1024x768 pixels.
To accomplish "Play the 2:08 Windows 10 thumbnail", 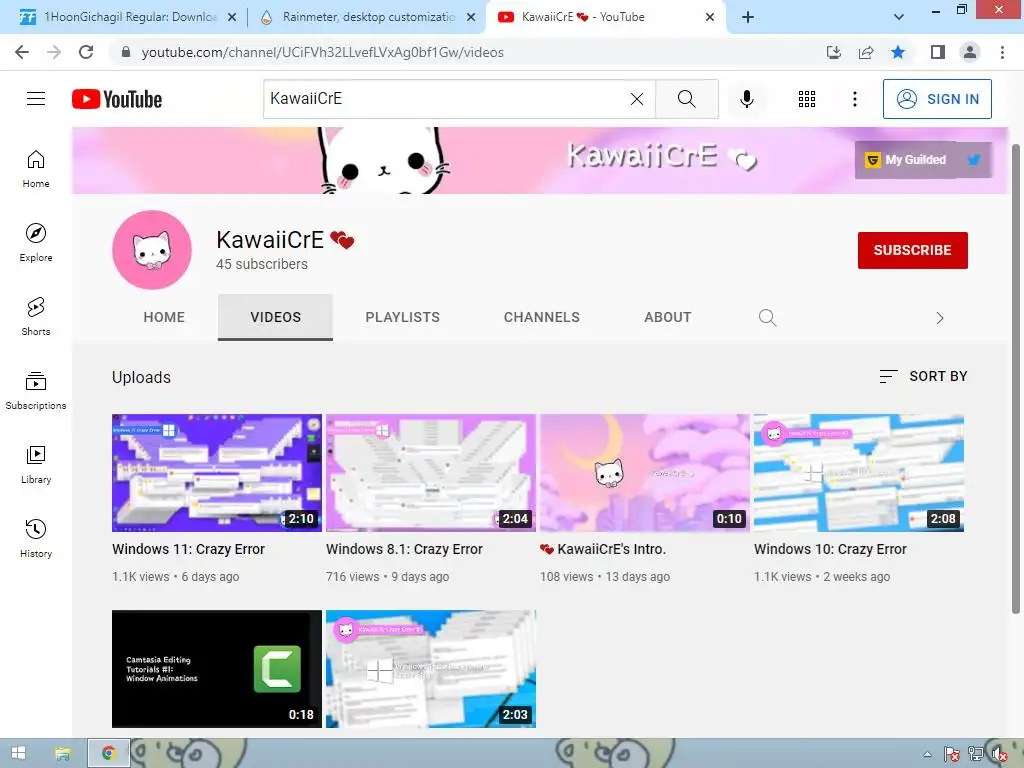I will pos(859,473).
